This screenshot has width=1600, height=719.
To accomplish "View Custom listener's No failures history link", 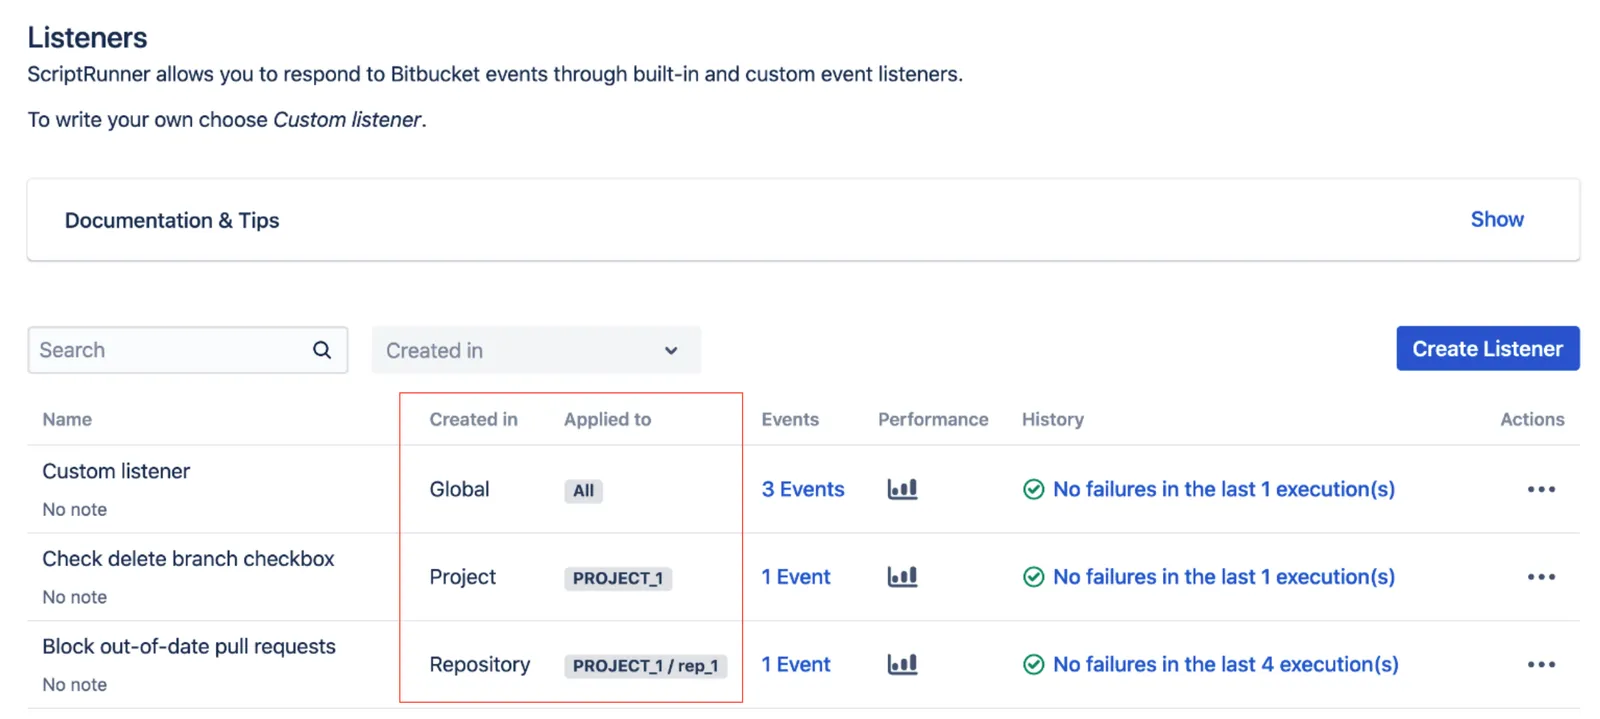I will click(1224, 489).
